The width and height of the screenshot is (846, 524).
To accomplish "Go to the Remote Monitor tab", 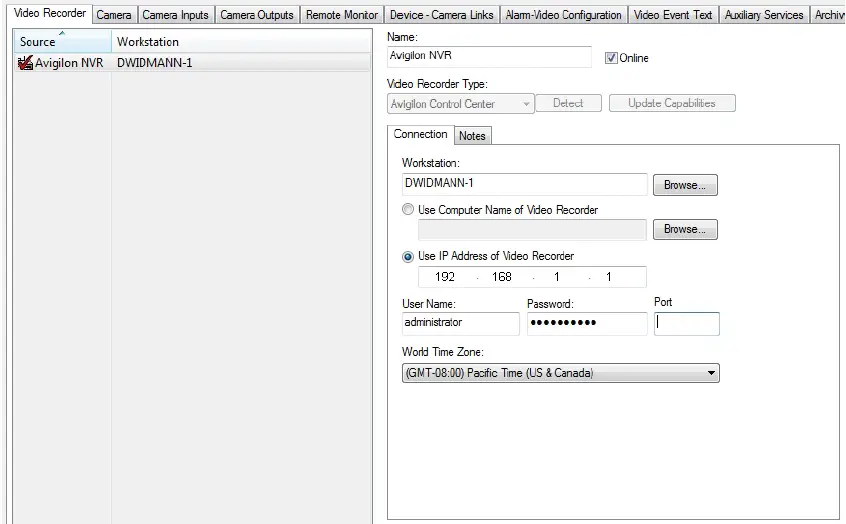I will coord(342,15).
